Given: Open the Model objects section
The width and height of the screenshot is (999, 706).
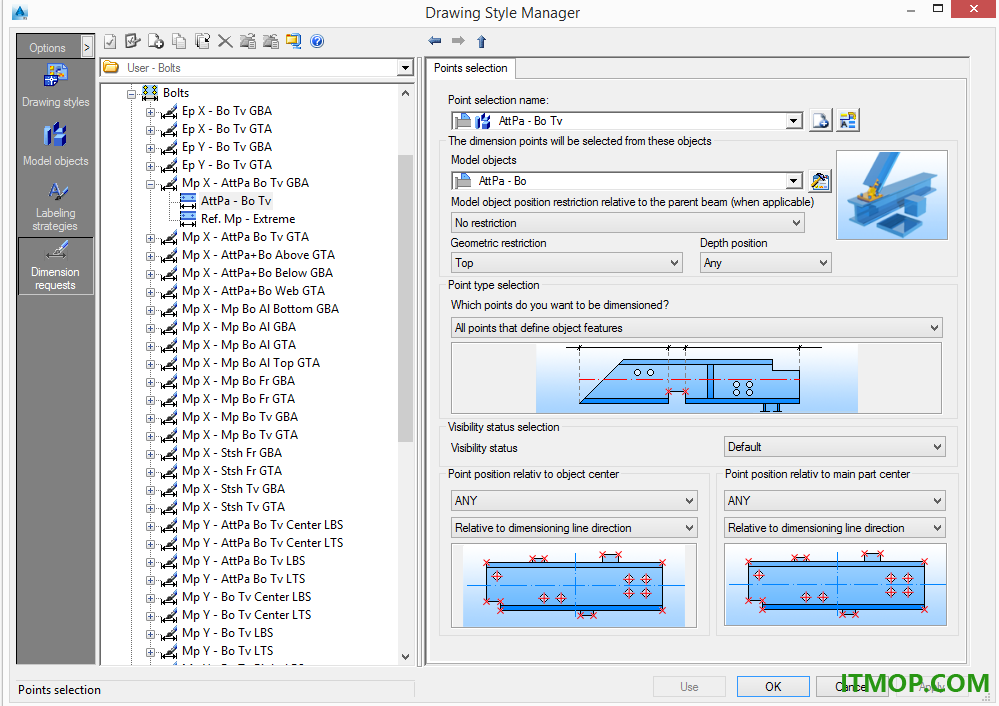Looking at the screenshot, I should [55, 145].
